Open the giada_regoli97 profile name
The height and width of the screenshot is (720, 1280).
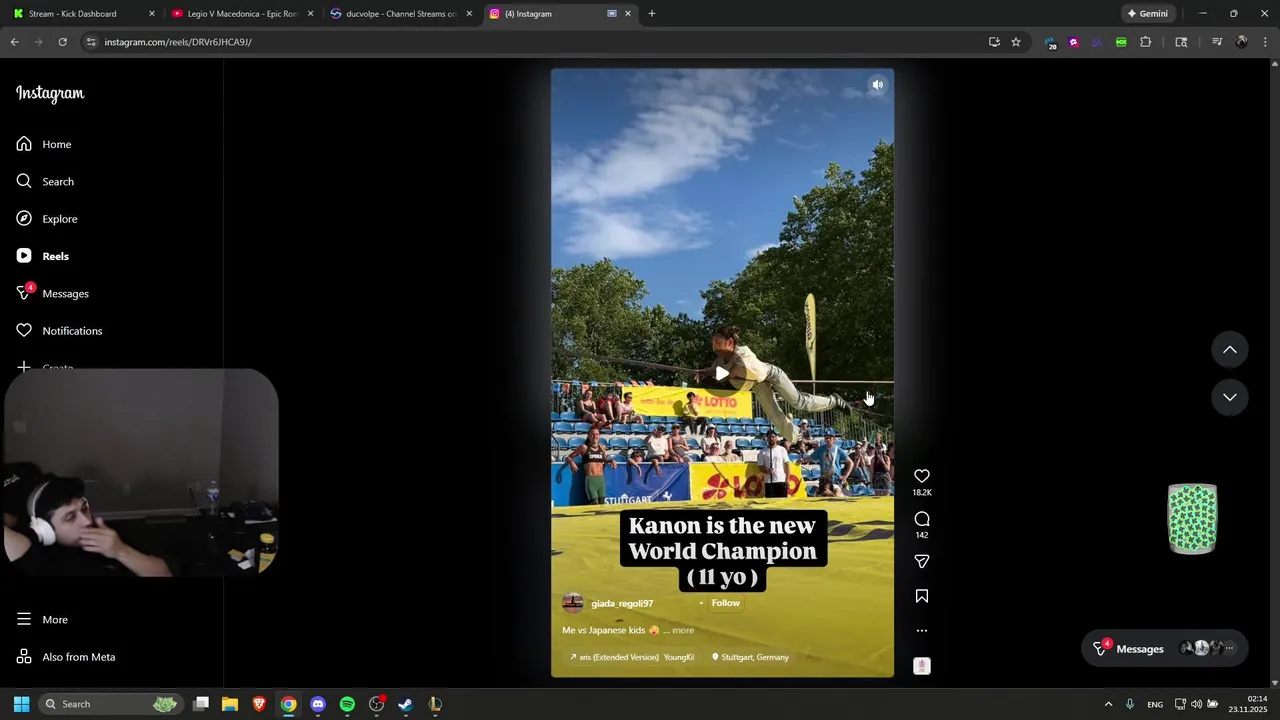[622, 604]
